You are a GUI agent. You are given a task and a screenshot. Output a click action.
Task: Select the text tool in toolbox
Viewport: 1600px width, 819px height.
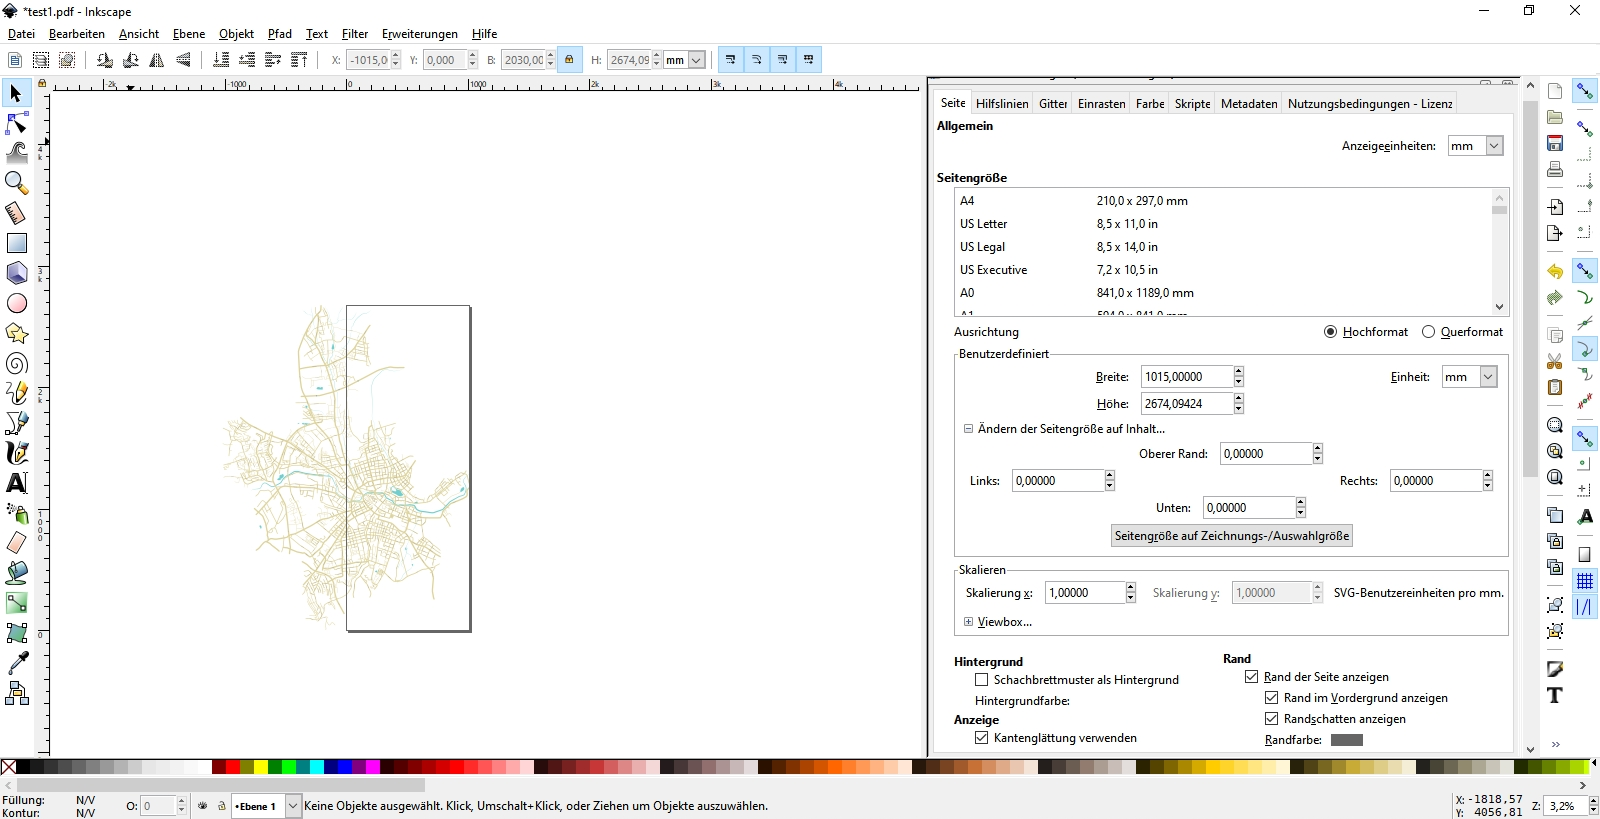[17, 483]
